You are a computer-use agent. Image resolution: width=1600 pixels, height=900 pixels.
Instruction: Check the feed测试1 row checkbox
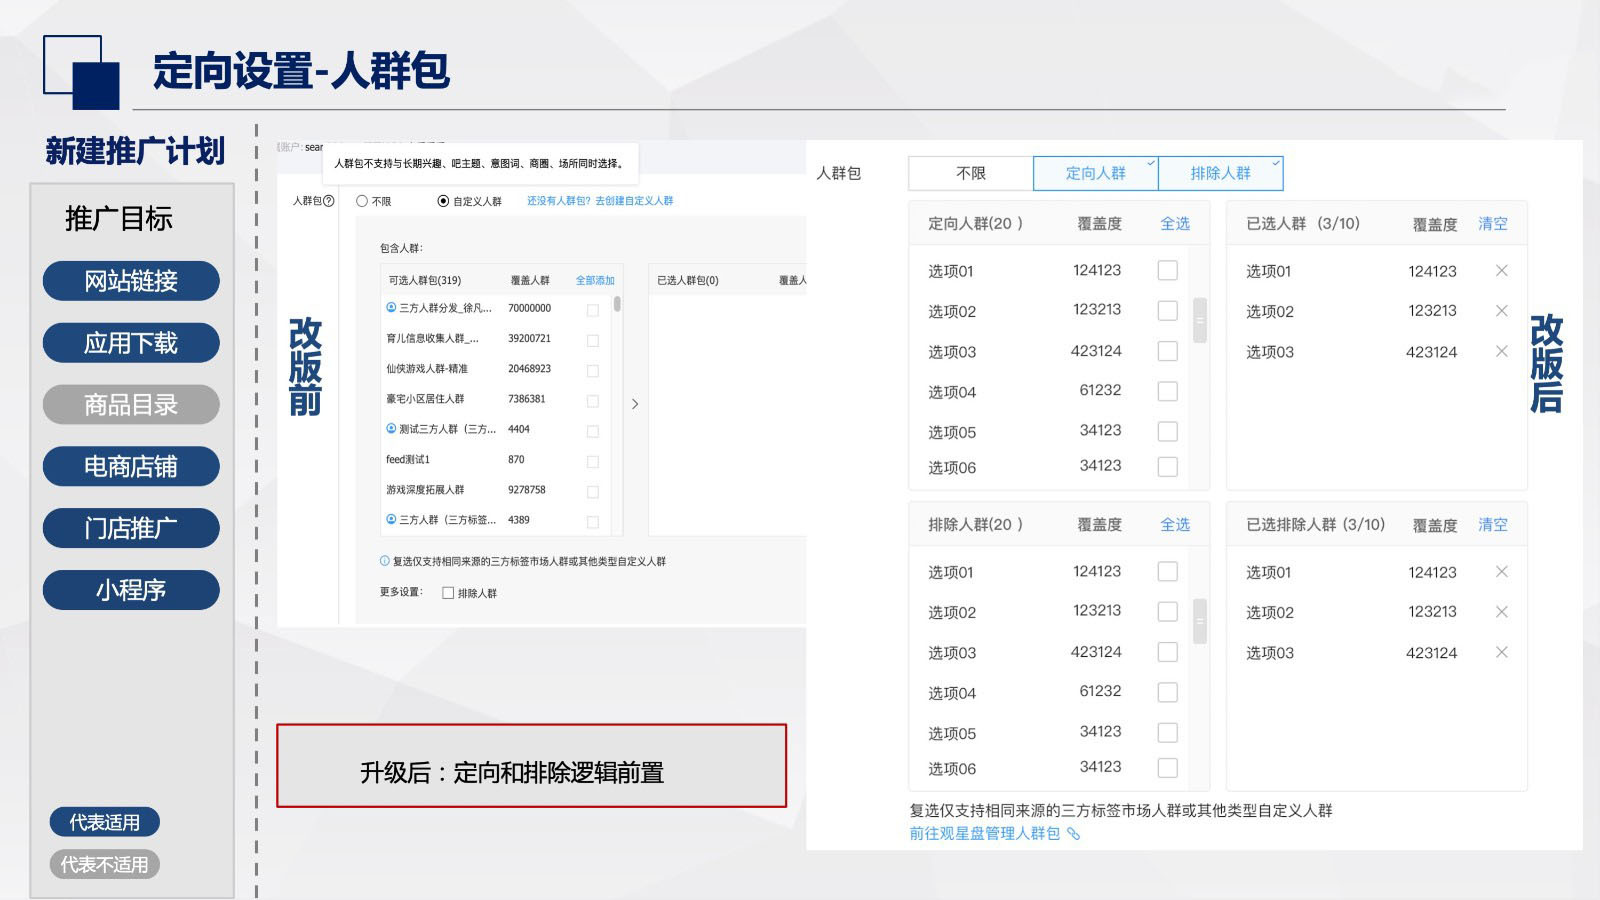[x=592, y=461]
